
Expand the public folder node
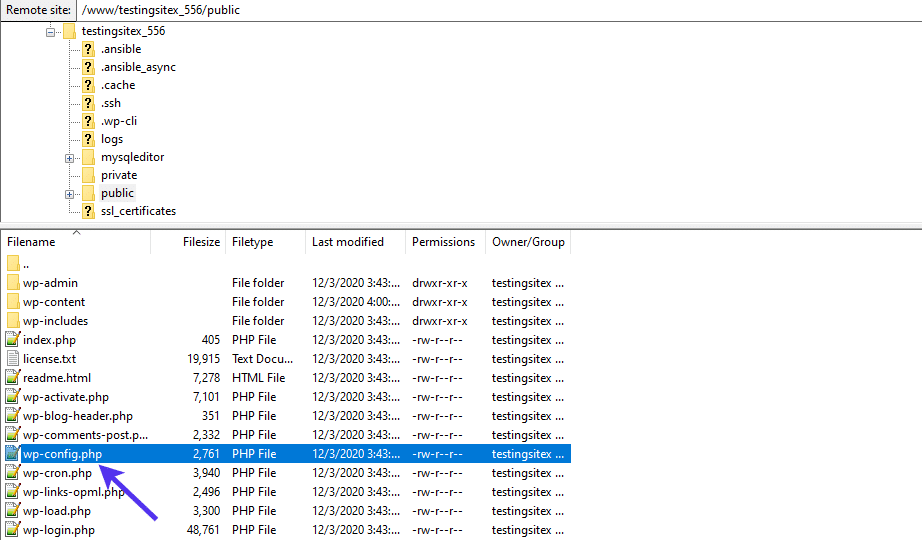tap(69, 194)
